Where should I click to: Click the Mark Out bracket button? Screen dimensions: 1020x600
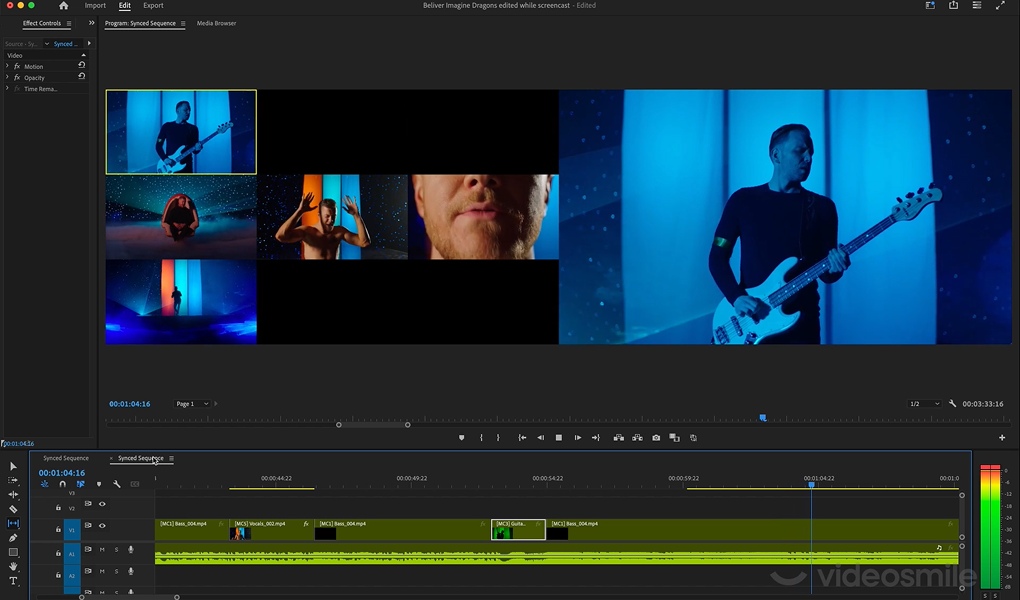coord(498,438)
